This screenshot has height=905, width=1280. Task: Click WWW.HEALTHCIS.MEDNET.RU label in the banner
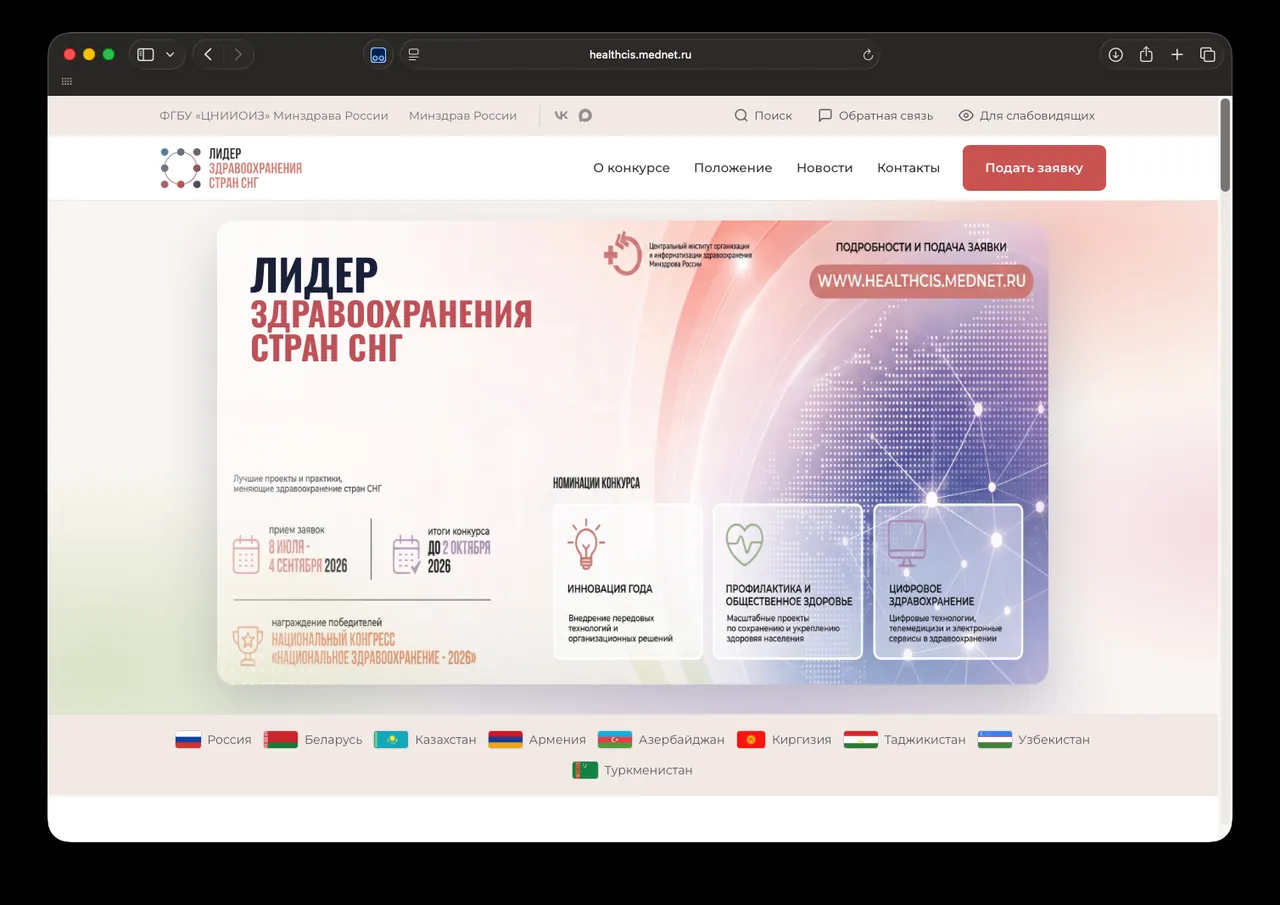click(x=922, y=282)
